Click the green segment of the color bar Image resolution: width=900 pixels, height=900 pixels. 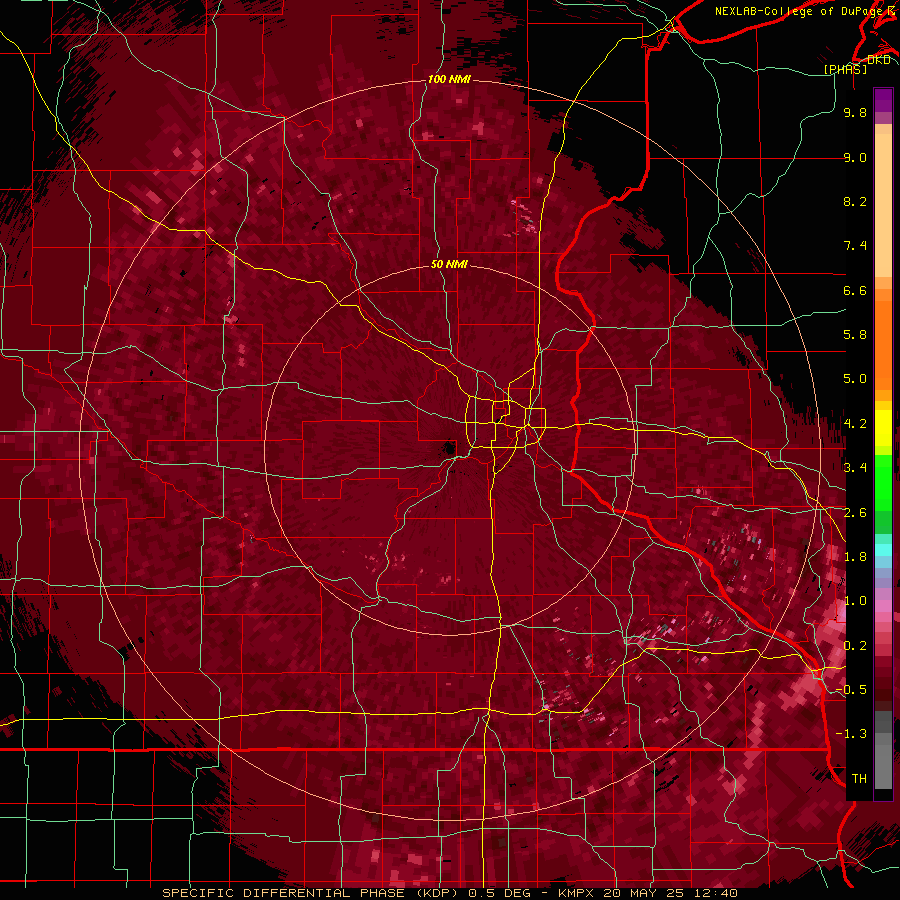883,481
